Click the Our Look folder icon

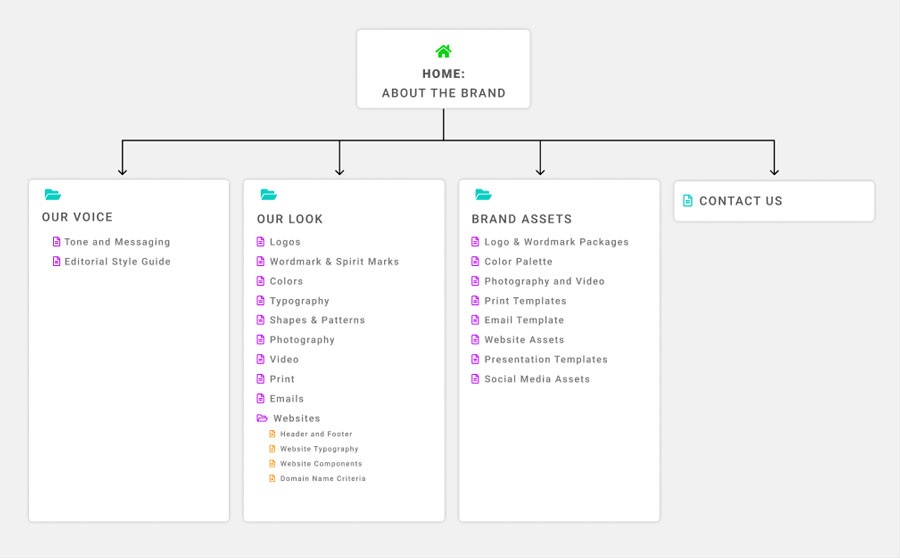[x=269, y=195]
